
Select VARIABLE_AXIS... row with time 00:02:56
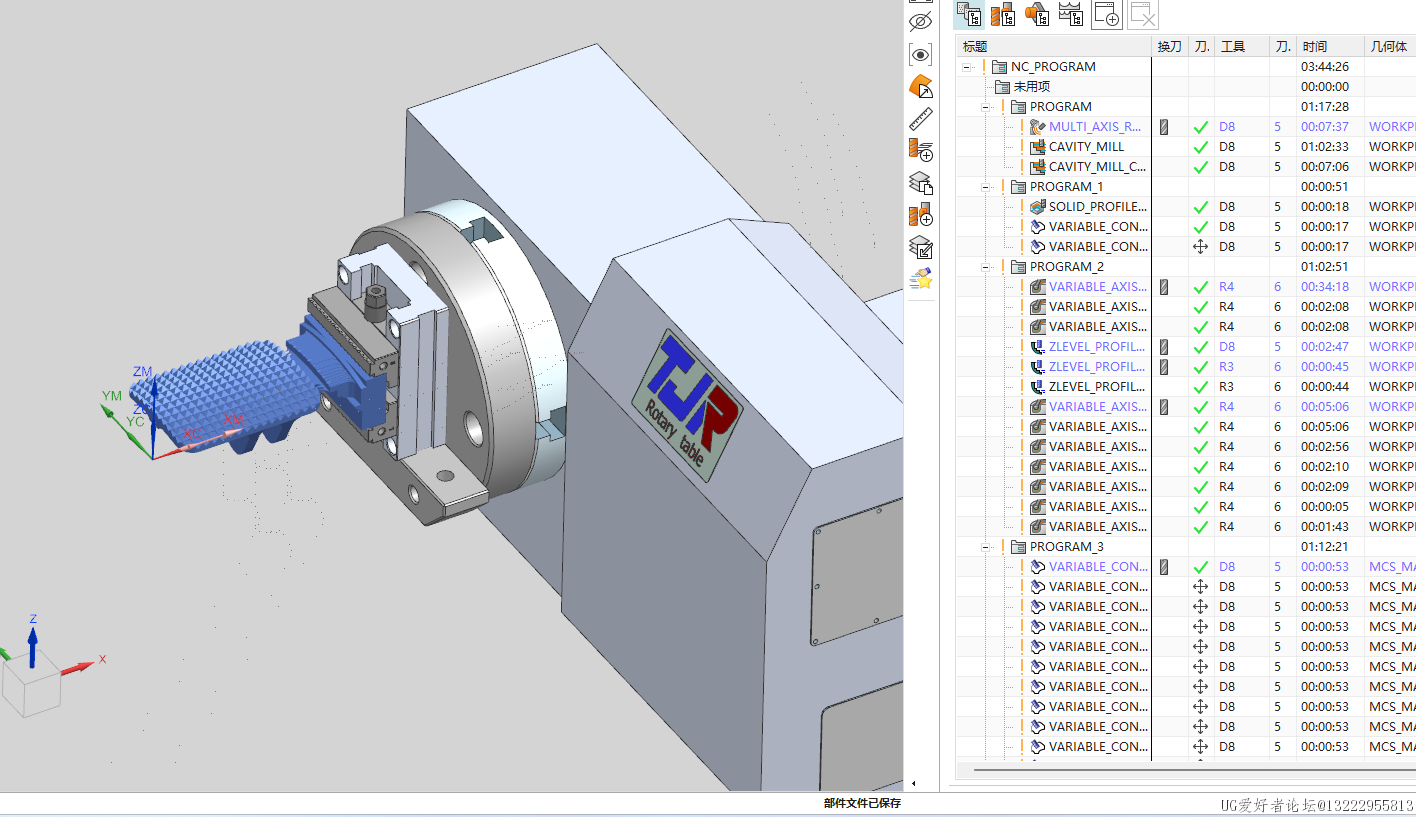coord(1097,447)
